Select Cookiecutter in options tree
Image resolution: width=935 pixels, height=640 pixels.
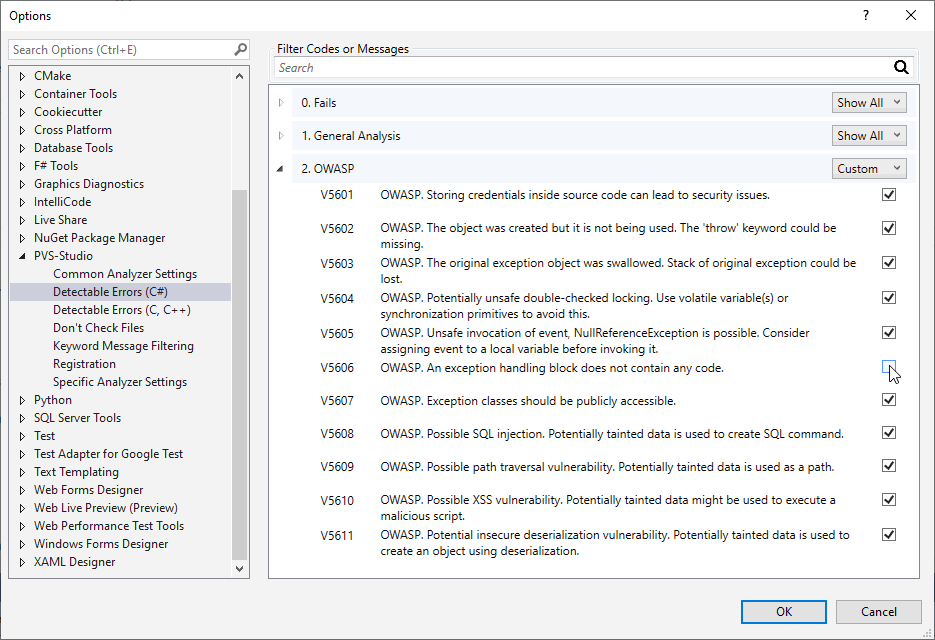click(68, 112)
